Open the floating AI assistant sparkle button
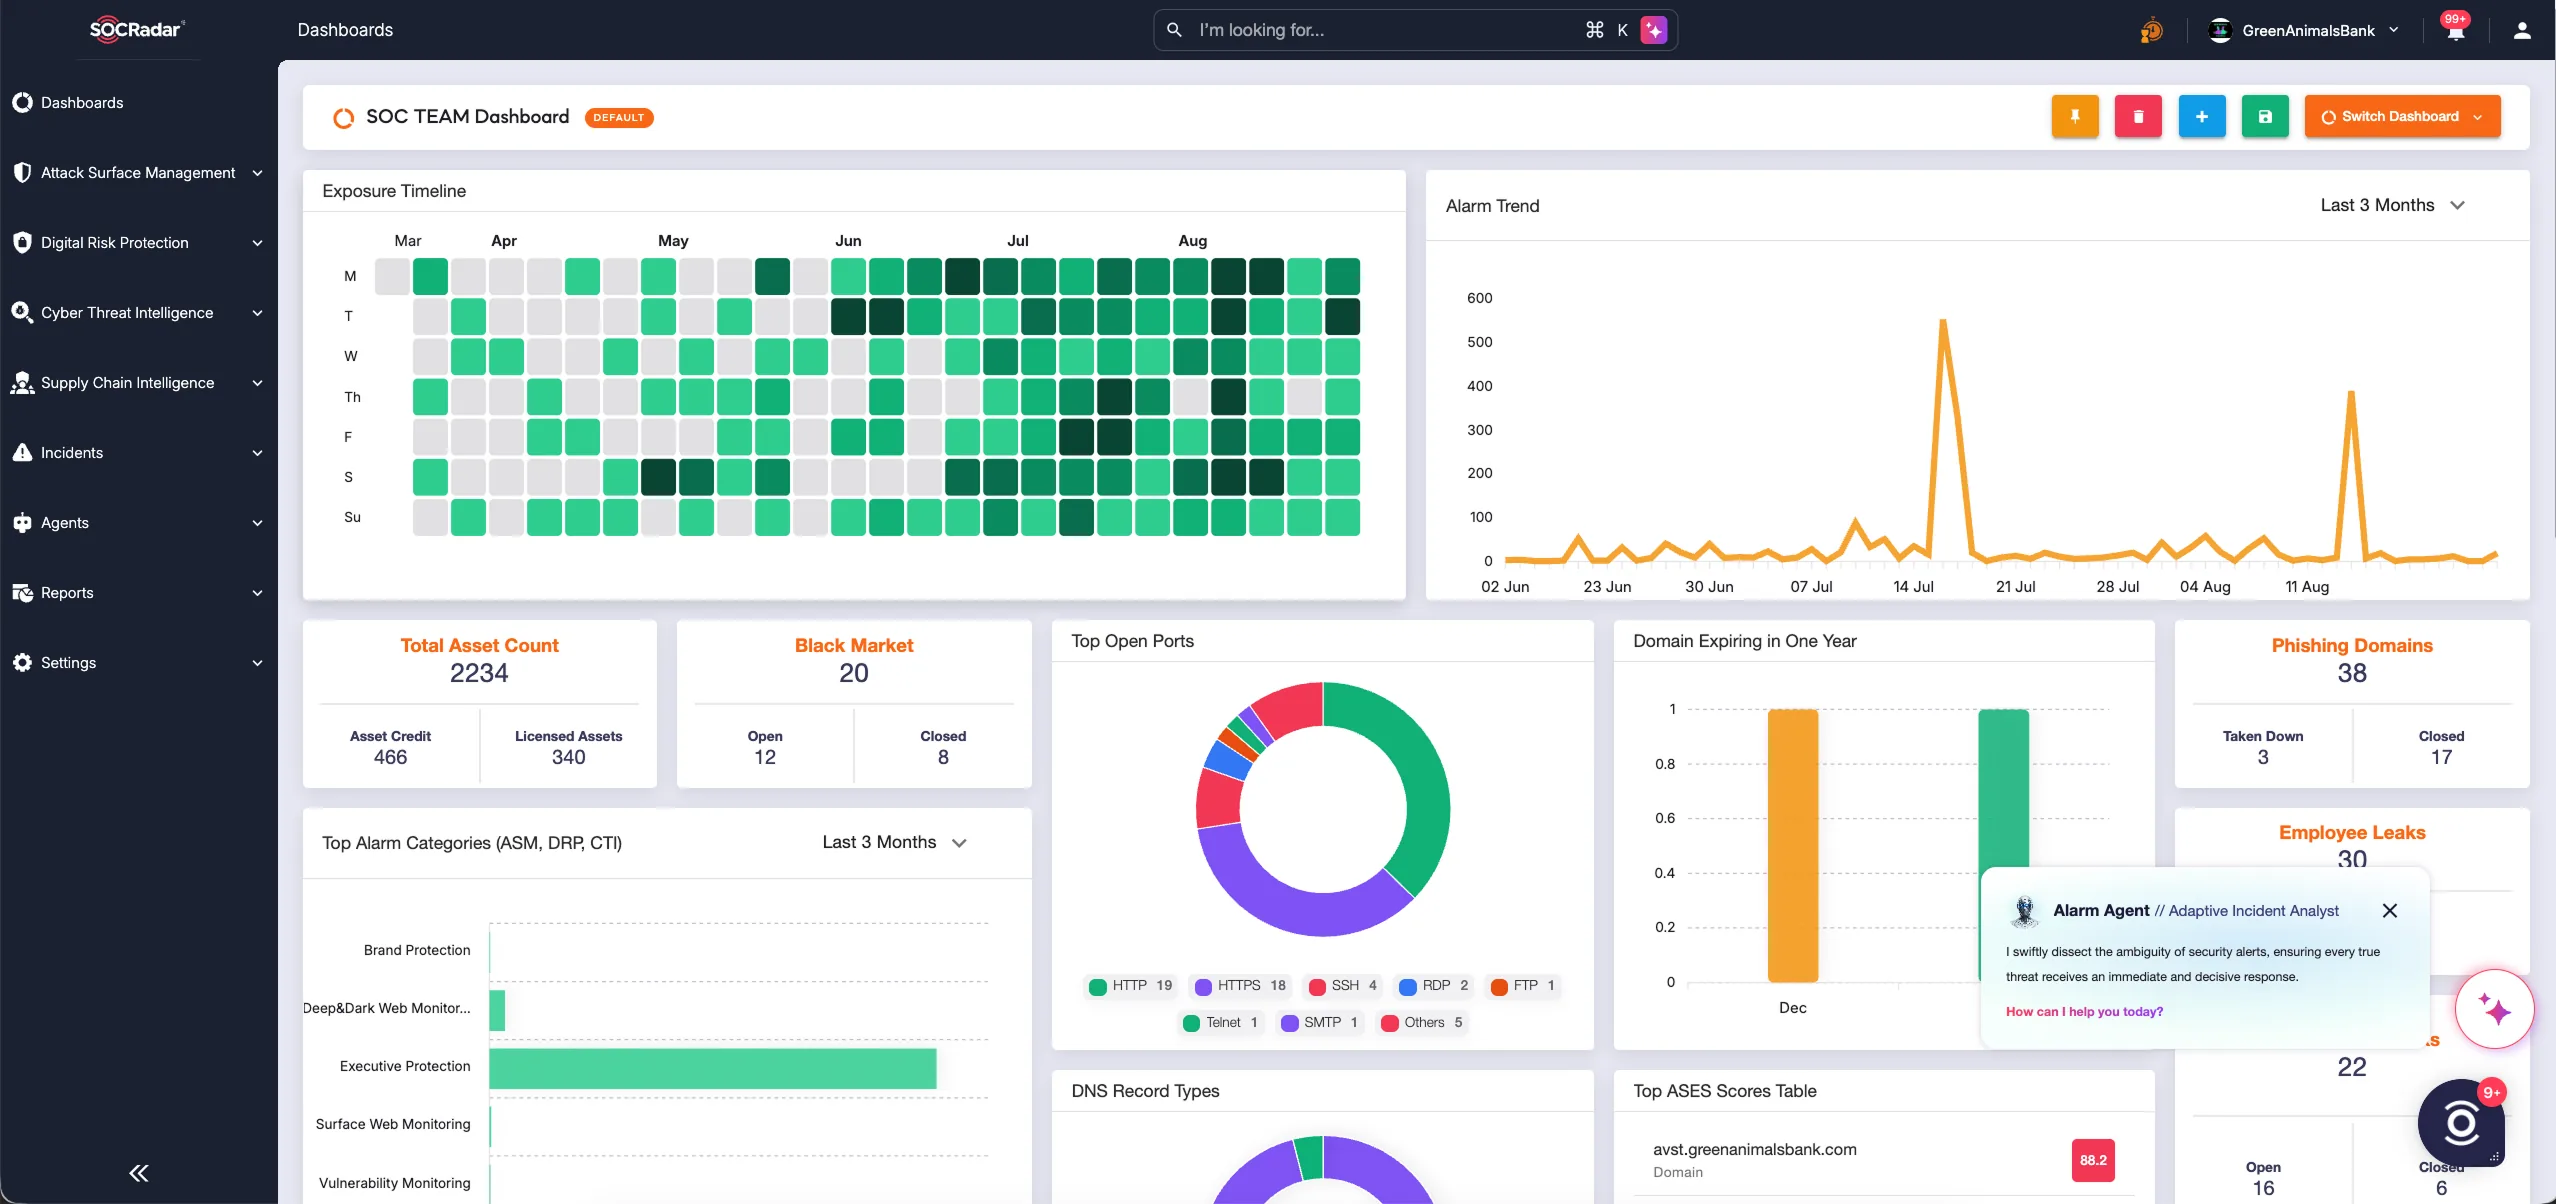This screenshot has width=2556, height=1204. (2495, 1009)
